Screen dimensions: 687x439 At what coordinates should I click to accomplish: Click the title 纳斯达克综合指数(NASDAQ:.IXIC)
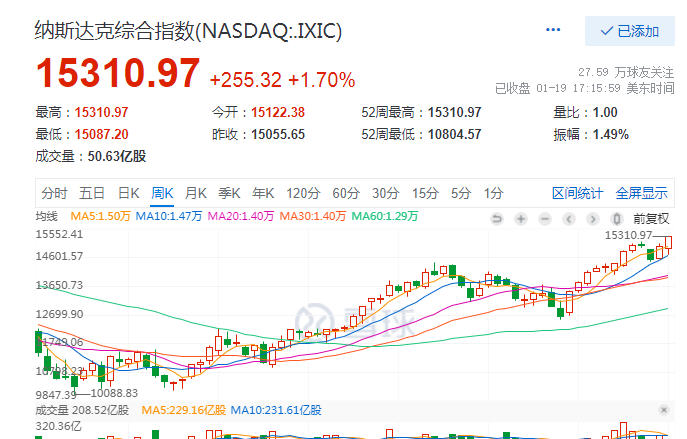(188, 31)
